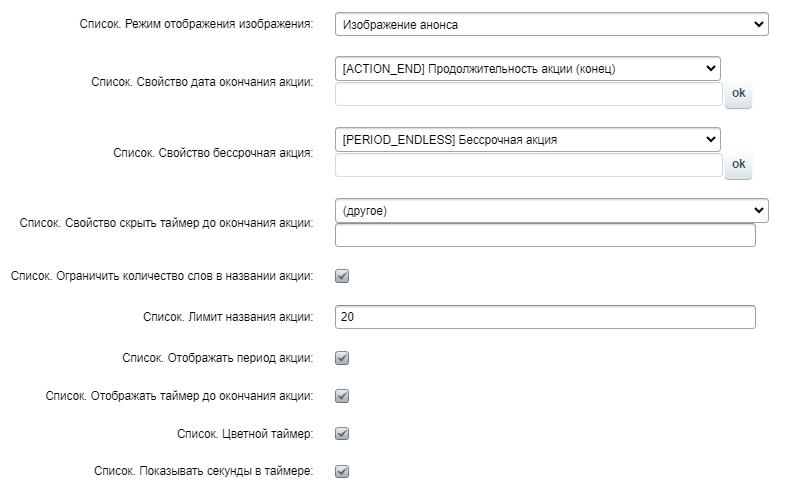The image size is (805, 483).
Task: Expand the [ACTION_END] property dropdown
Action: [527, 69]
